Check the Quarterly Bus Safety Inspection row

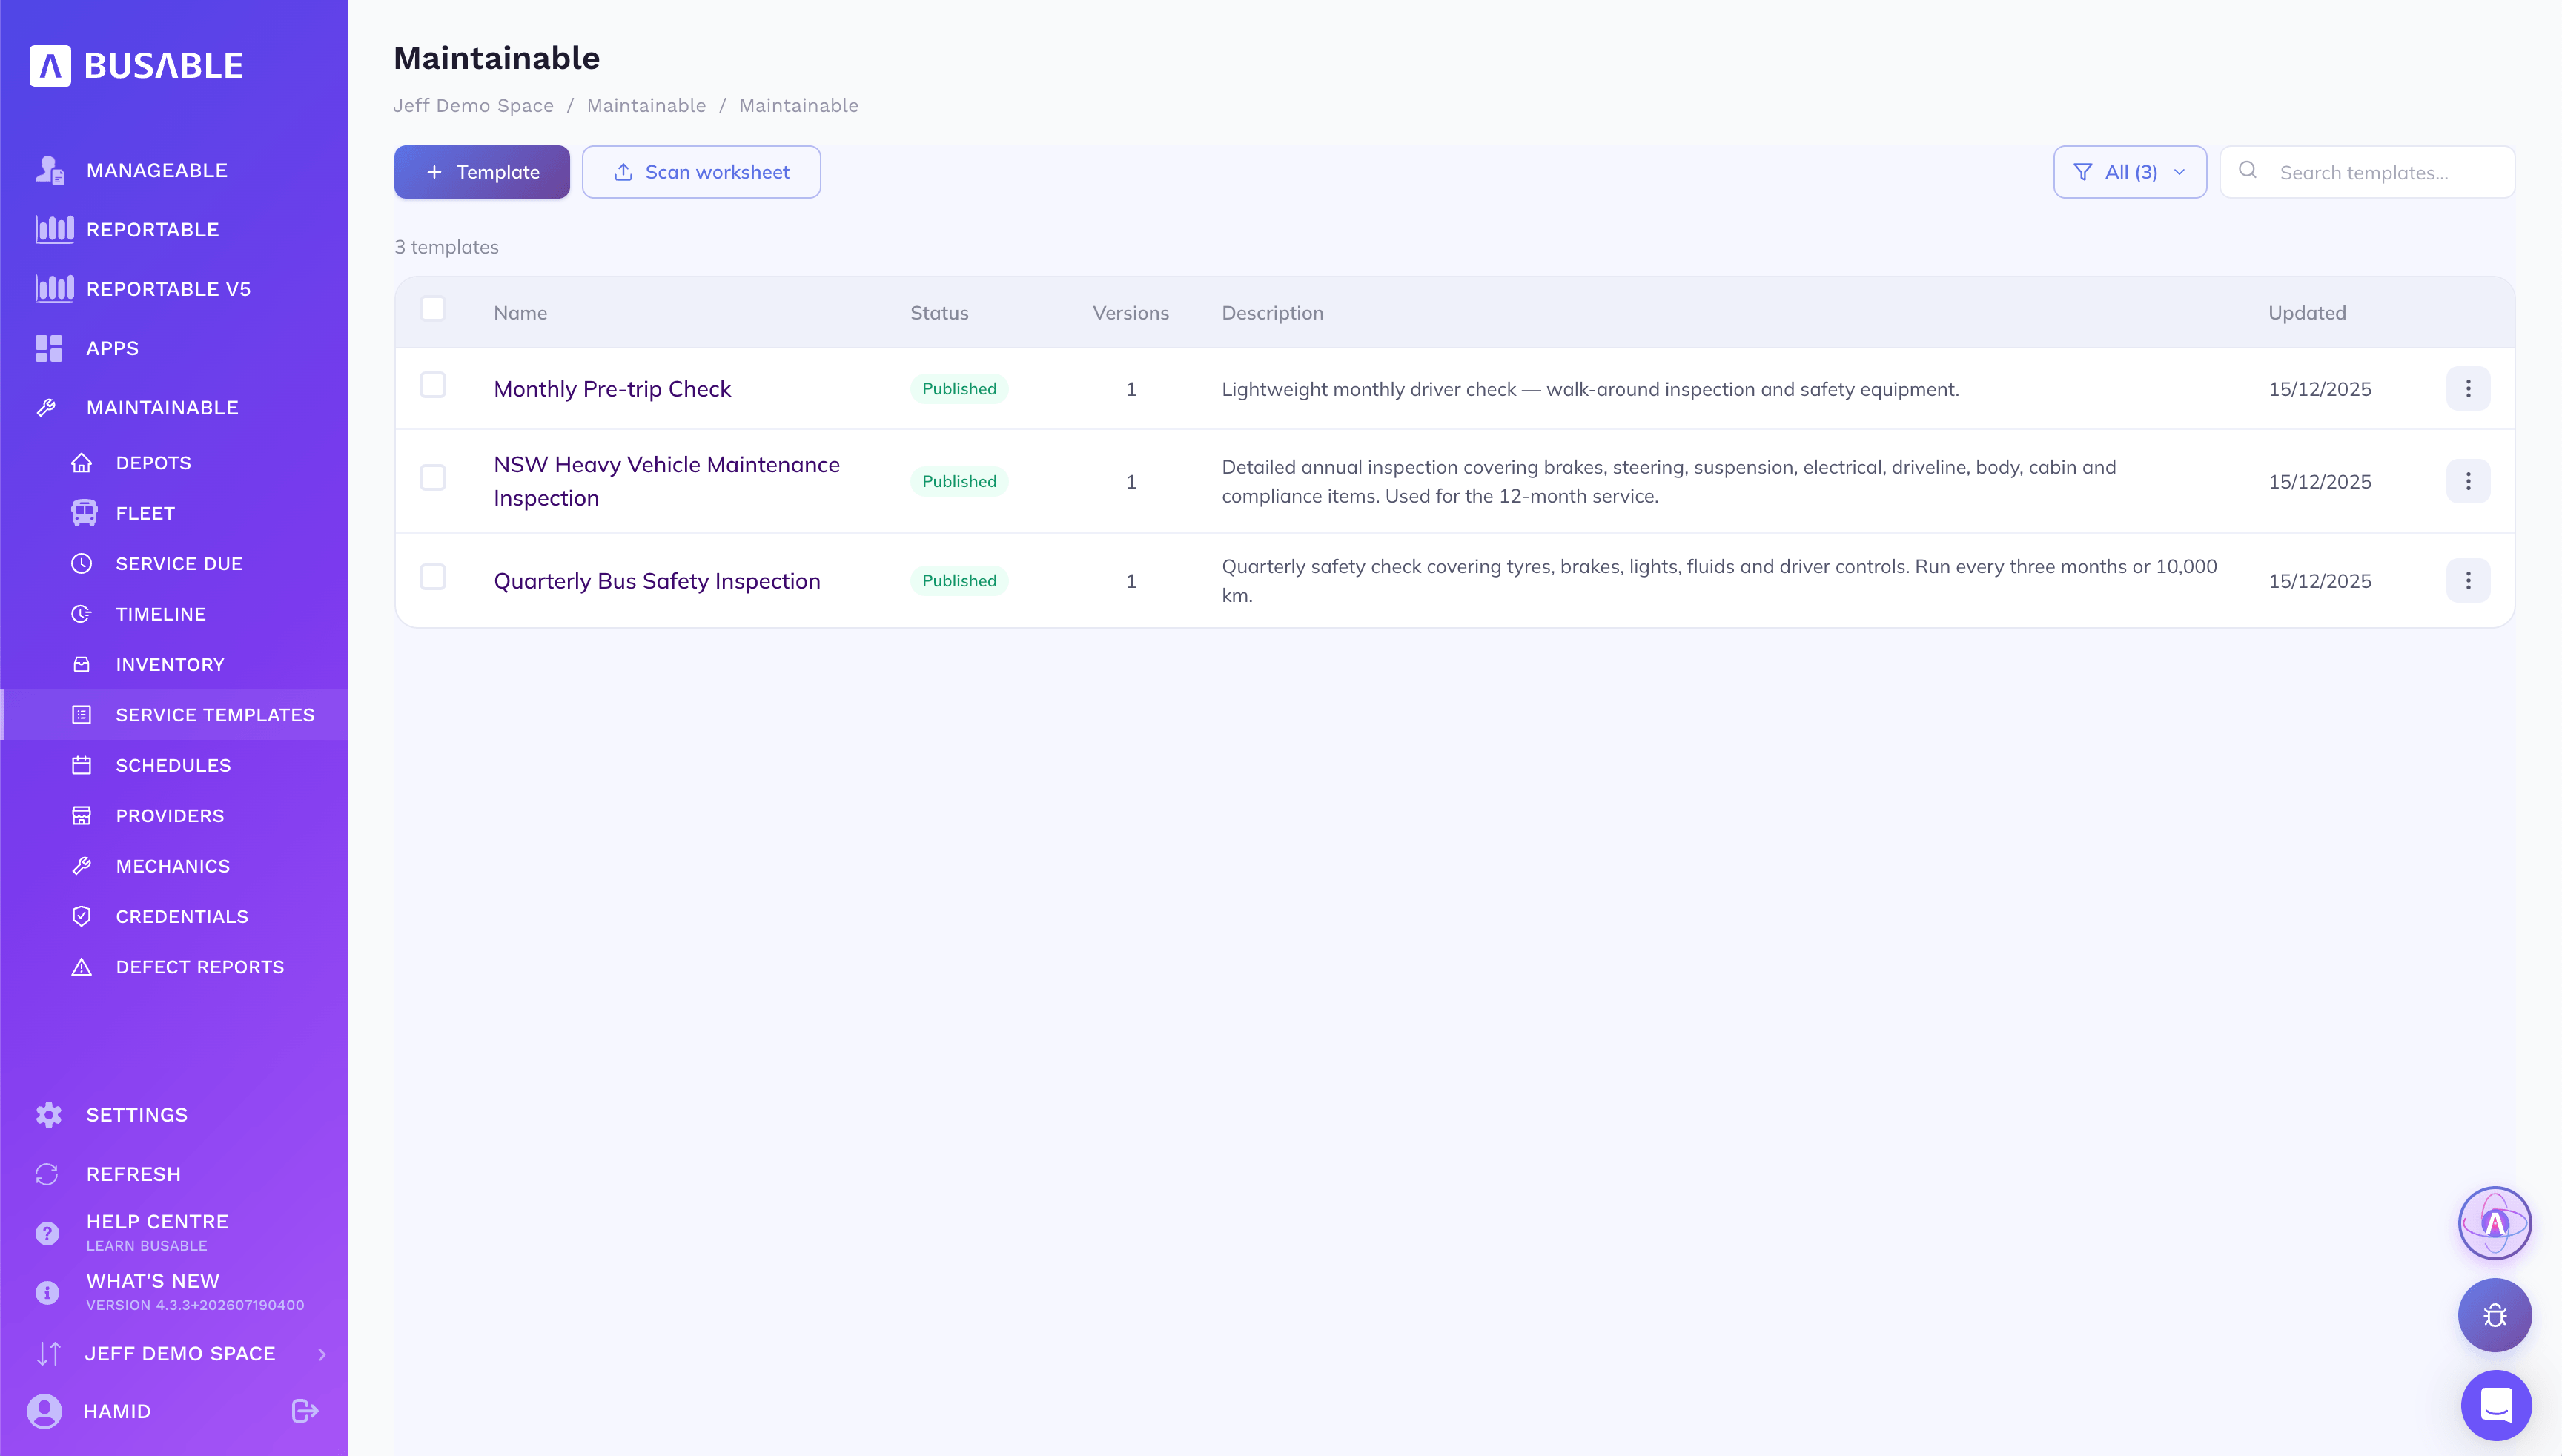tap(433, 577)
